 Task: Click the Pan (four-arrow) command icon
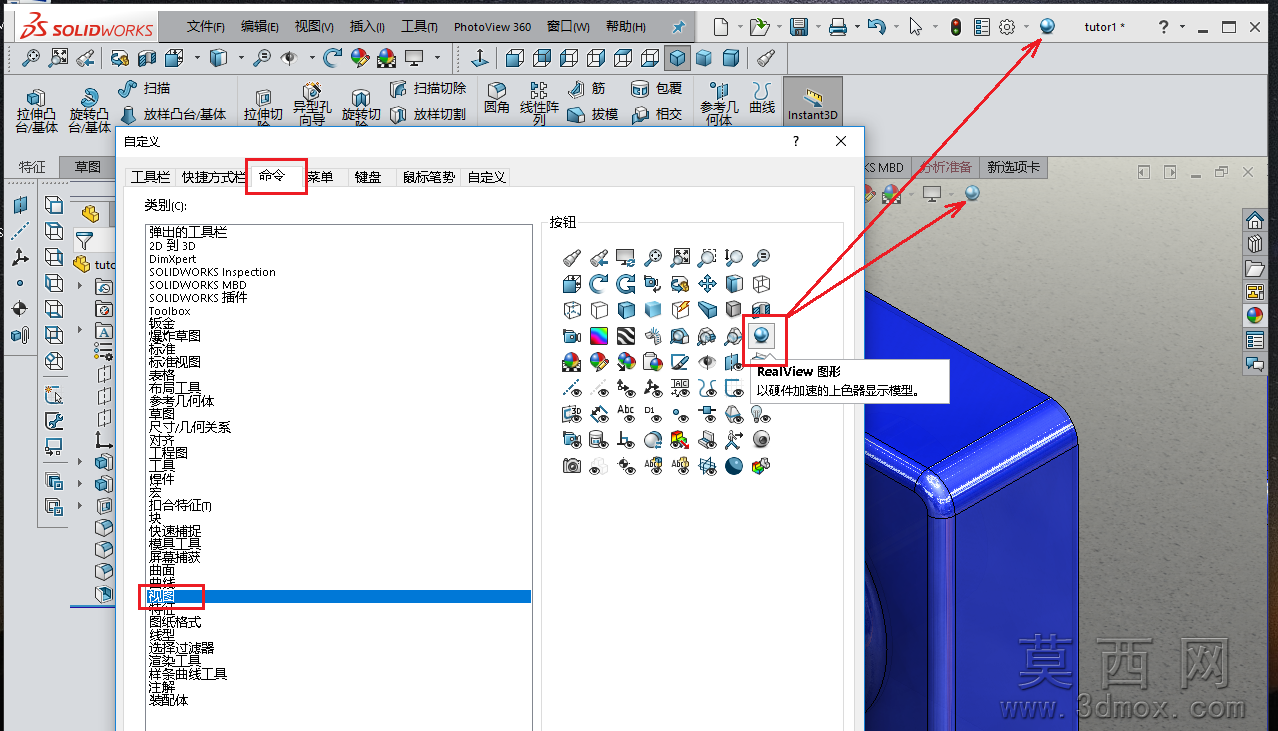(x=707, y=283)
